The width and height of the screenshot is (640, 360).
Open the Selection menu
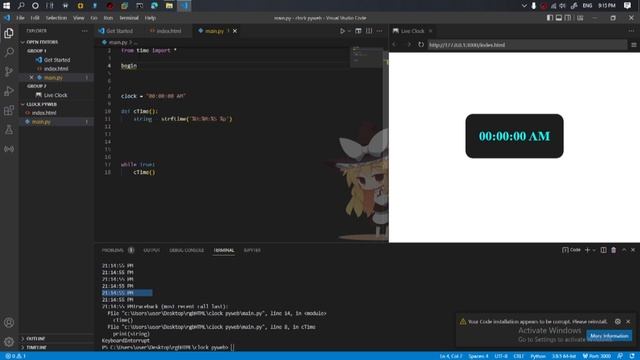click(x=56, y=18)
